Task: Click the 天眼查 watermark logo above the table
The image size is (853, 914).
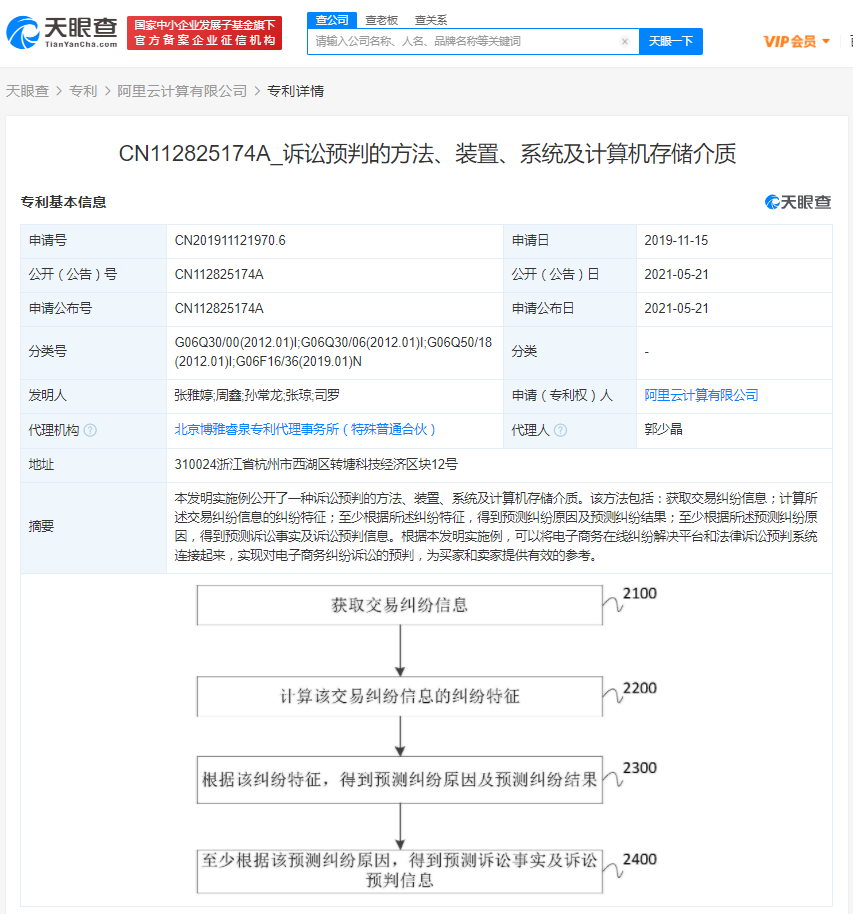Action: 798,203
